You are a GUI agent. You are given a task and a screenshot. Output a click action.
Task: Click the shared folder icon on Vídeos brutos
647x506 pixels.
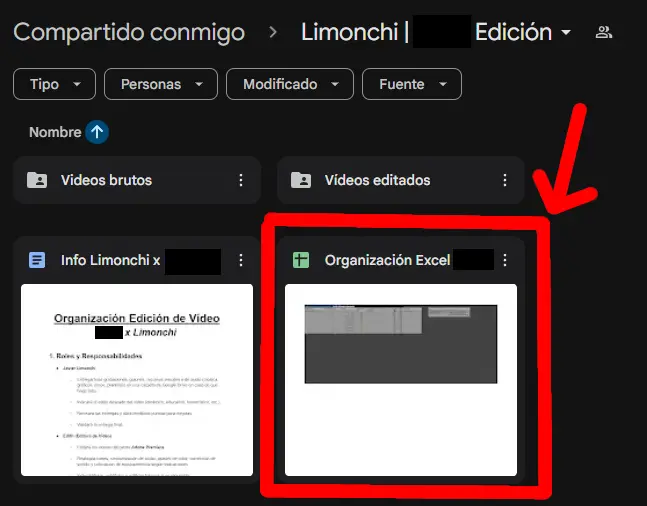[x=37, y=181]
